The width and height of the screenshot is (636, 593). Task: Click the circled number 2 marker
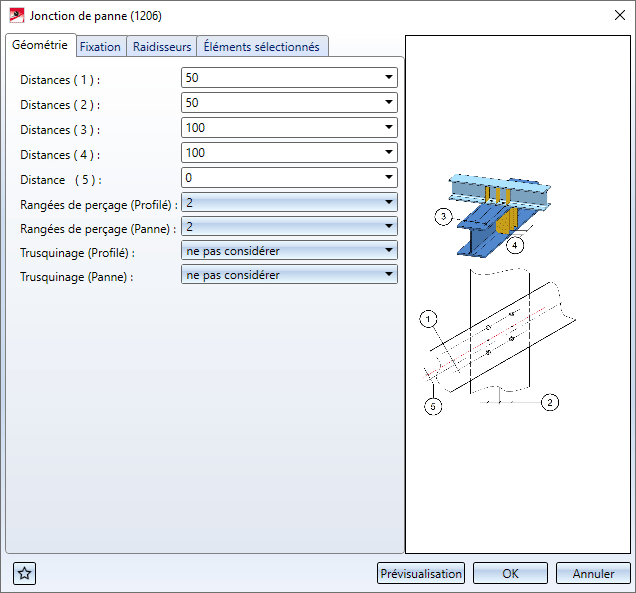click(550, 402)
